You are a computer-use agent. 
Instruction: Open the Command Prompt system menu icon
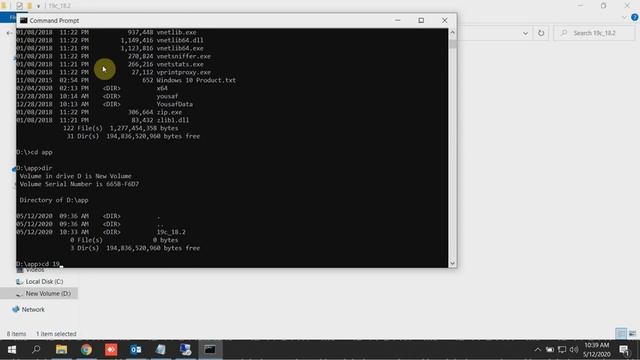click(x=24, y=20)
